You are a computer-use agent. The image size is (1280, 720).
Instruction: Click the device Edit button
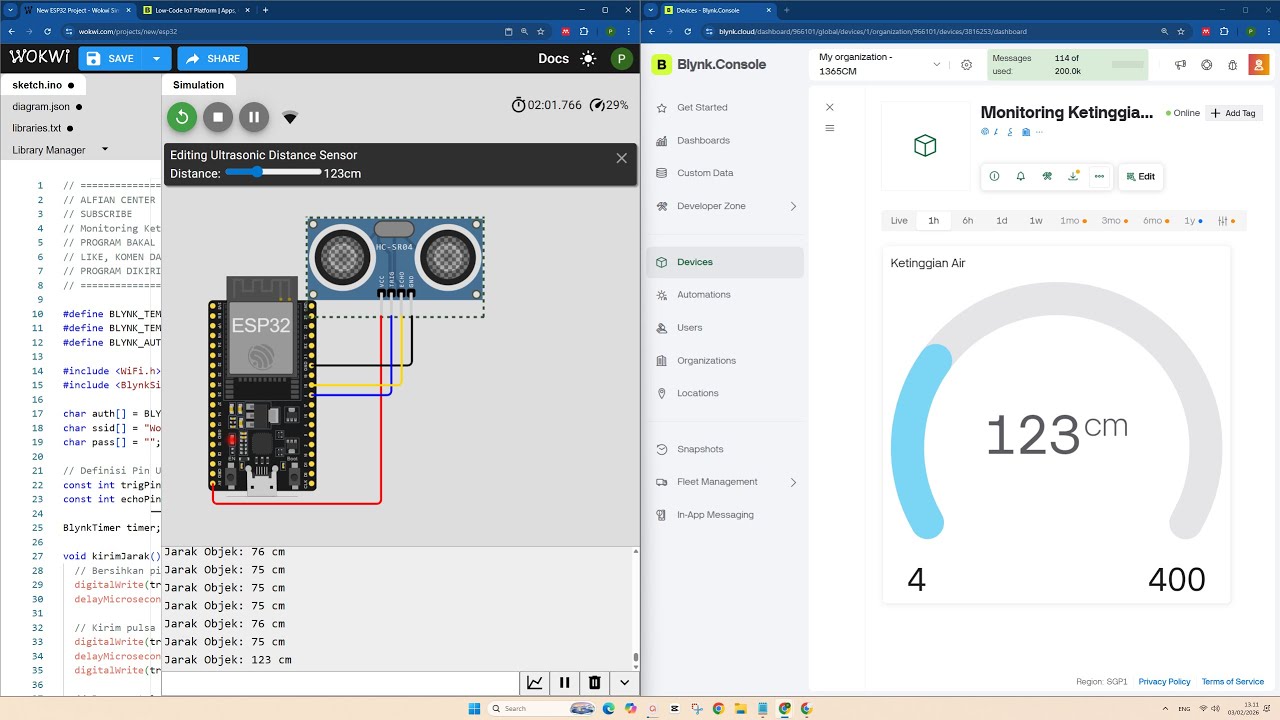pos(1140,176)
